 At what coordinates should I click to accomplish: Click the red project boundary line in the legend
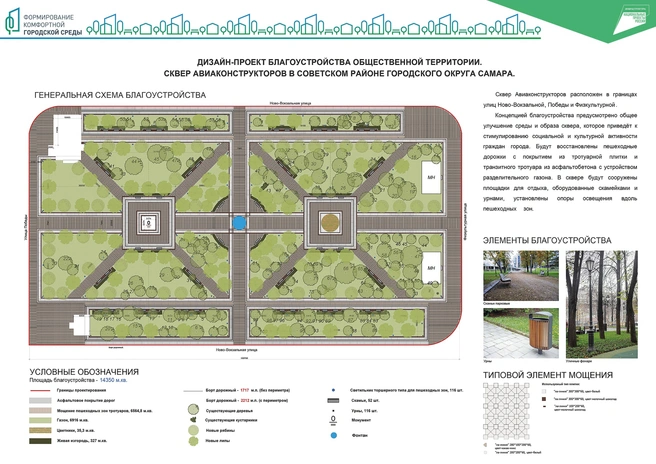coord(40,390)
